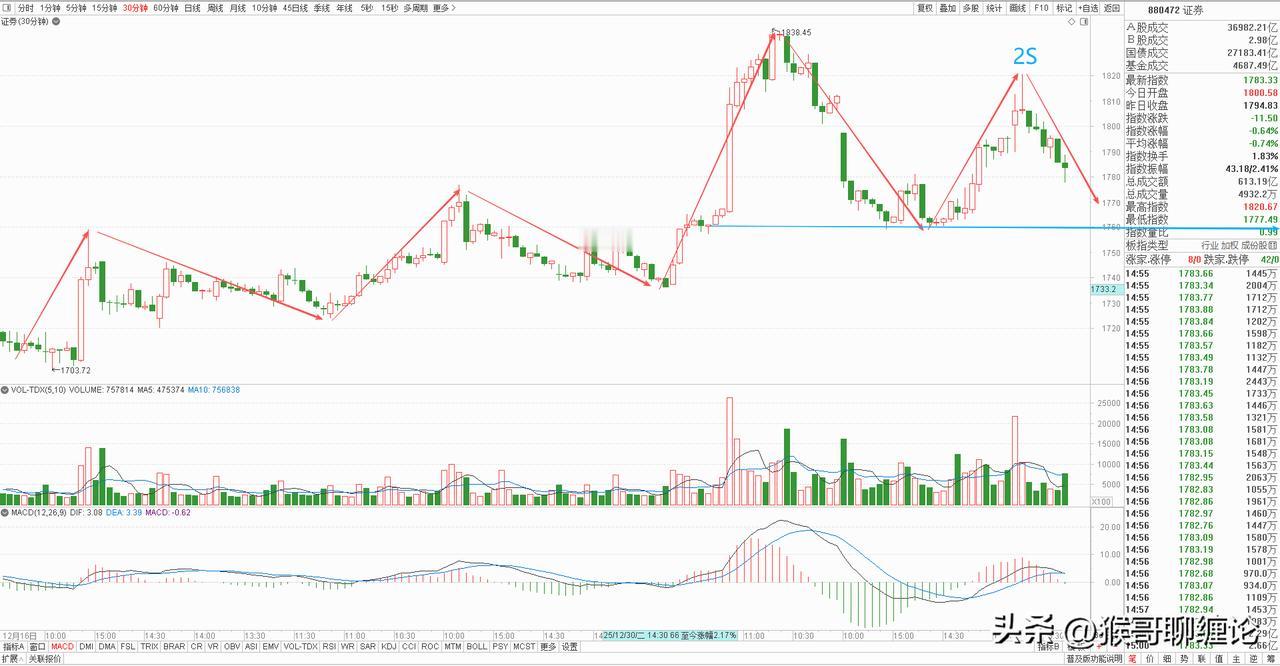The height and width of the screenshot is (666, 1280).
Task: Open the dropdown beside 证券(30分钟) title
Action: tap(56, 22)
